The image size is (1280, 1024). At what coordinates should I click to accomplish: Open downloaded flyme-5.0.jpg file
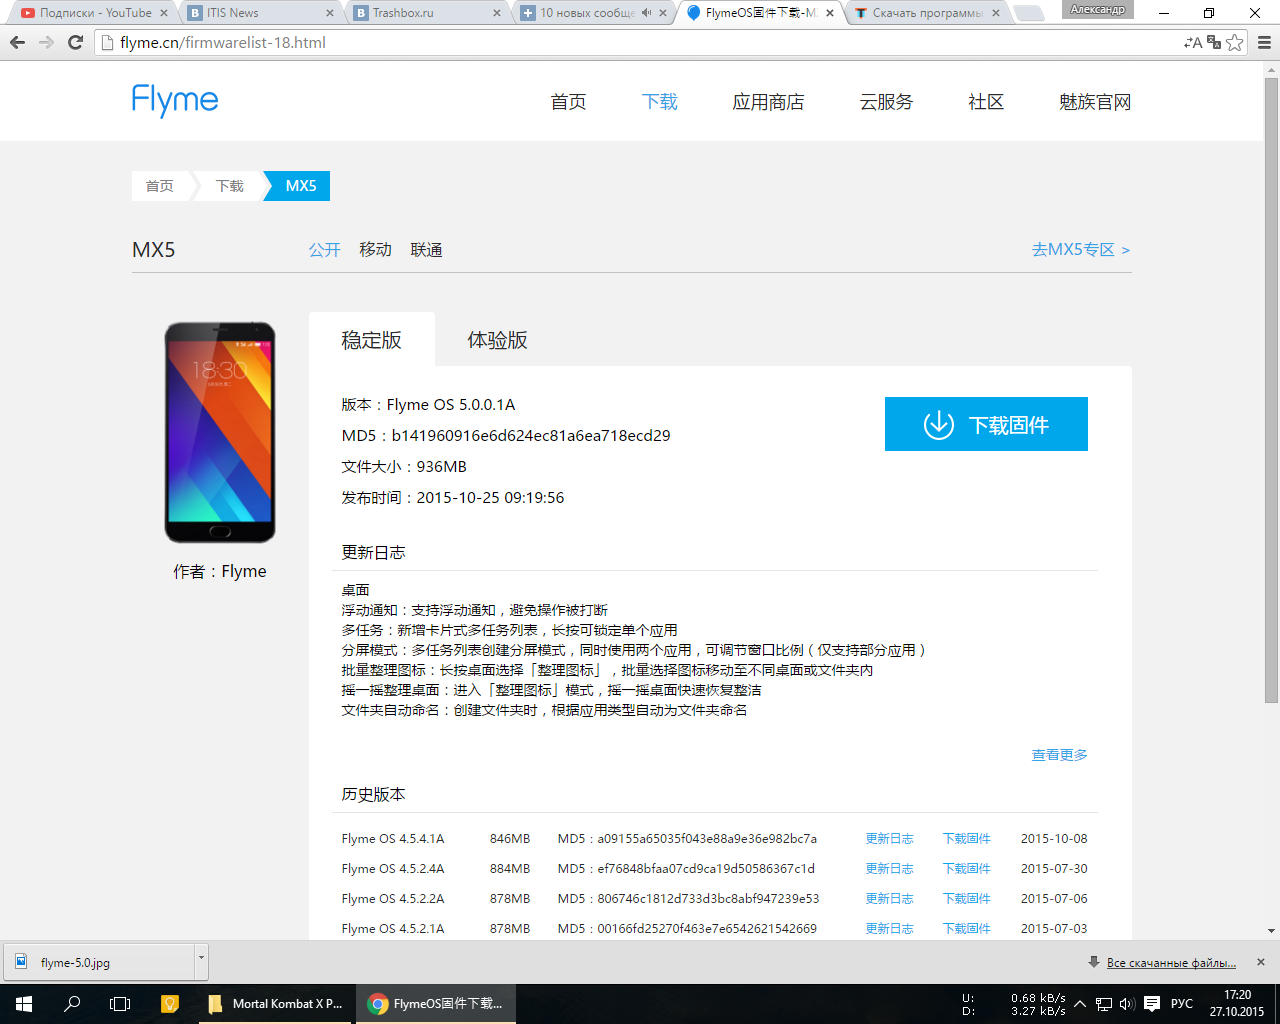(x=99, y=962)
